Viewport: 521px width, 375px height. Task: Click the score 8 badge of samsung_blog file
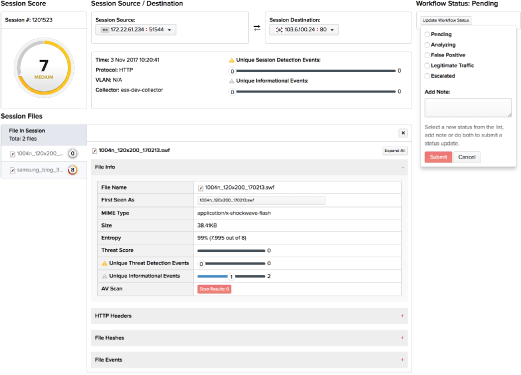(x=72, y=170)
